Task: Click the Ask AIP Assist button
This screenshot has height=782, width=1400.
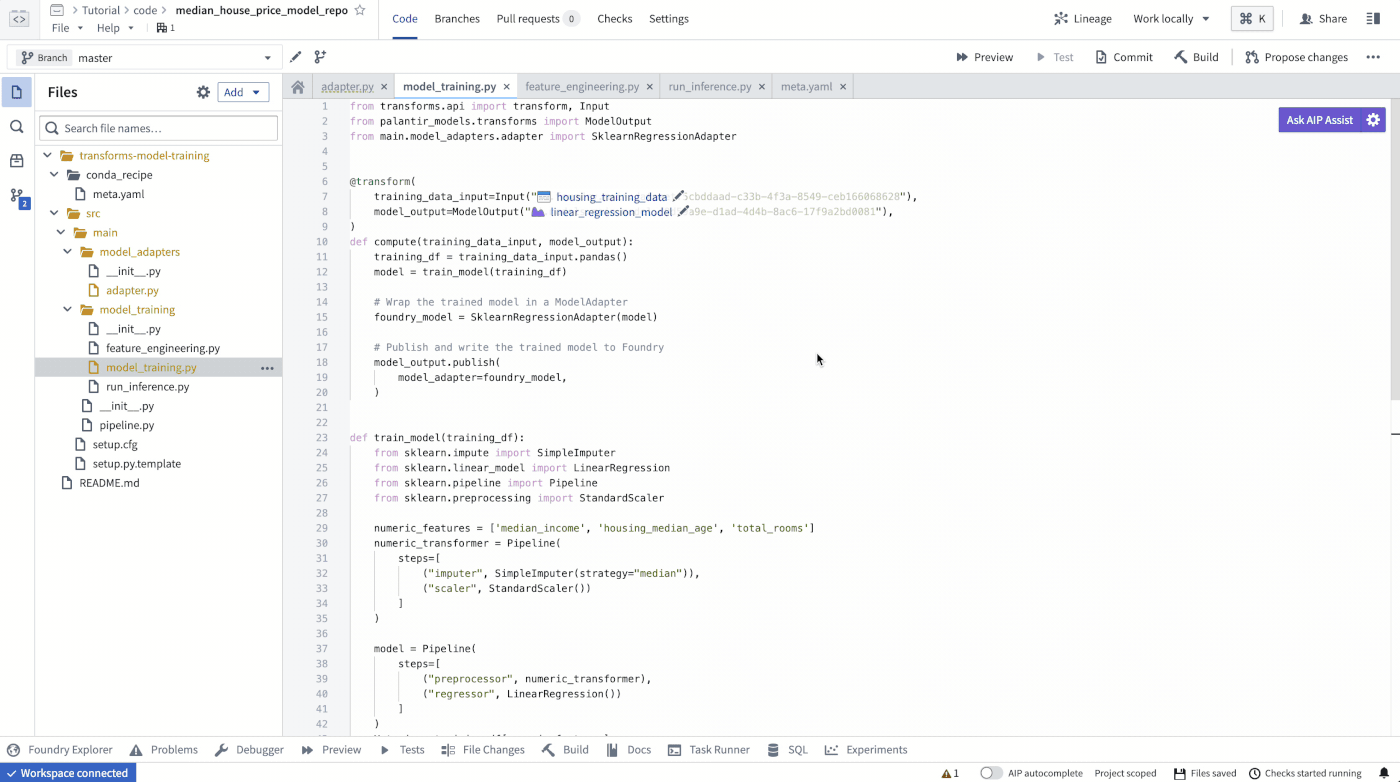Action: [1319, 120]
